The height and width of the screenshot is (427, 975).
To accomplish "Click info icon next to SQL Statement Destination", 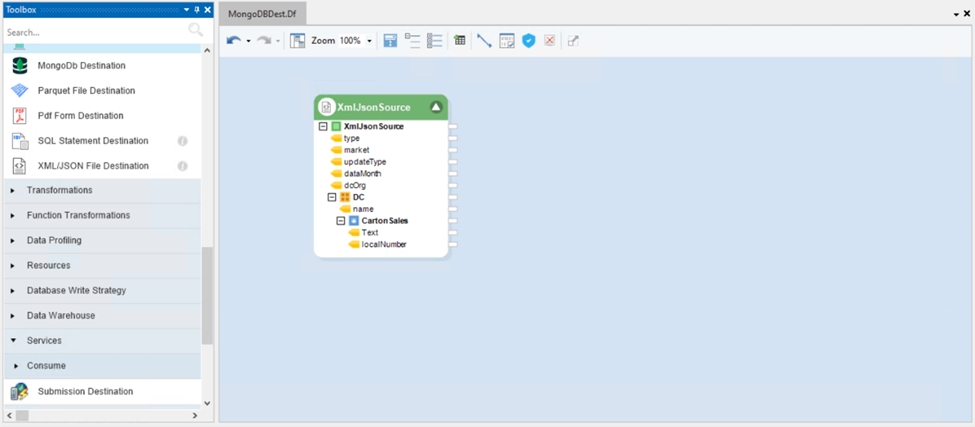I will [182, 141].
